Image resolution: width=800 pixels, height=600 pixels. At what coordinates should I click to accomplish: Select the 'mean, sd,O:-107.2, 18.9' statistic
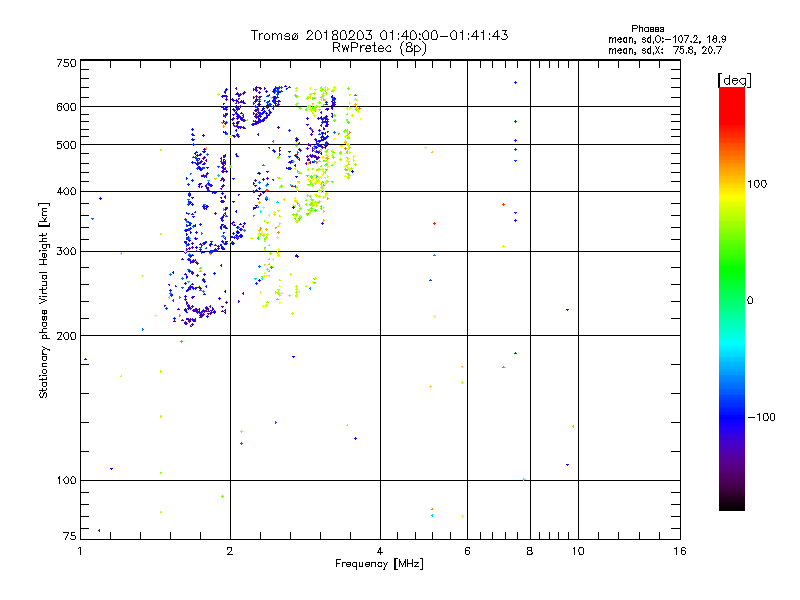coord(667,39)
